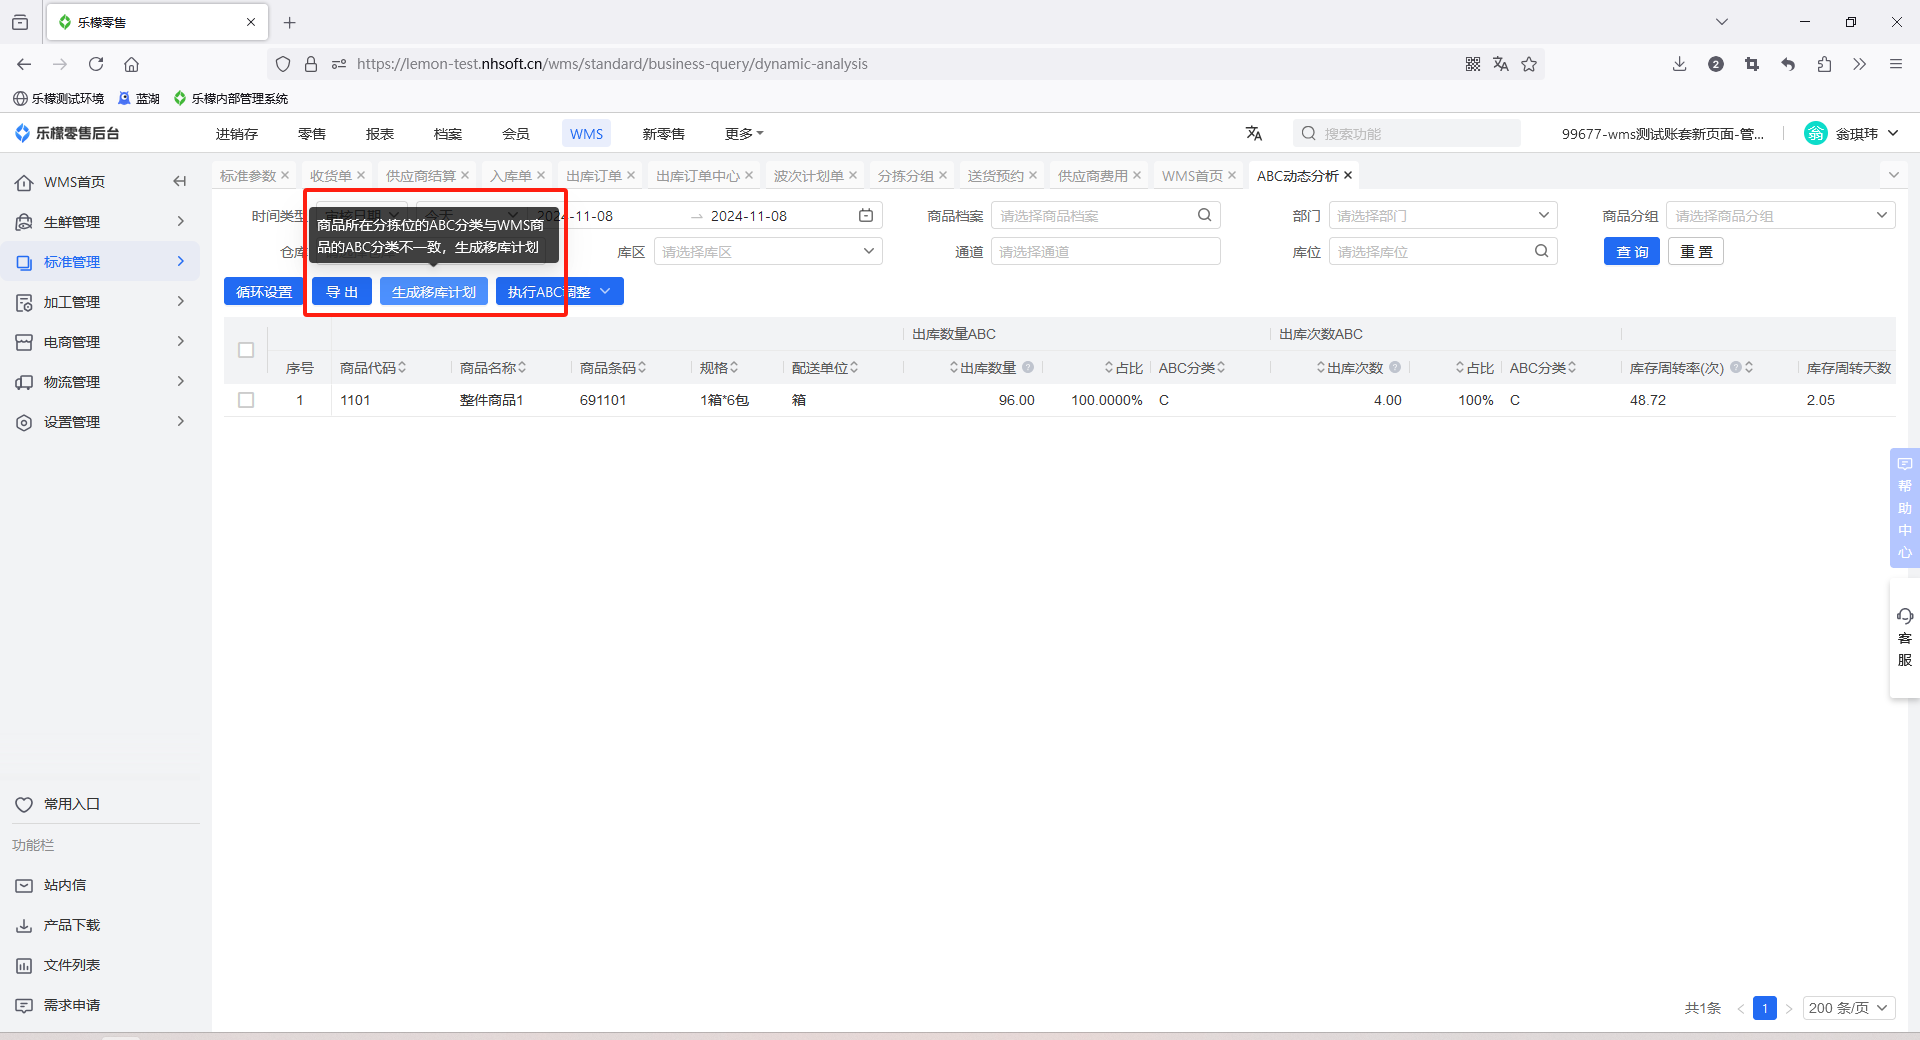Expand the 加工管理 sidebar menu
This screenshot has width=1920, height=1040.
pyautogui.click(x=100, y=301)
